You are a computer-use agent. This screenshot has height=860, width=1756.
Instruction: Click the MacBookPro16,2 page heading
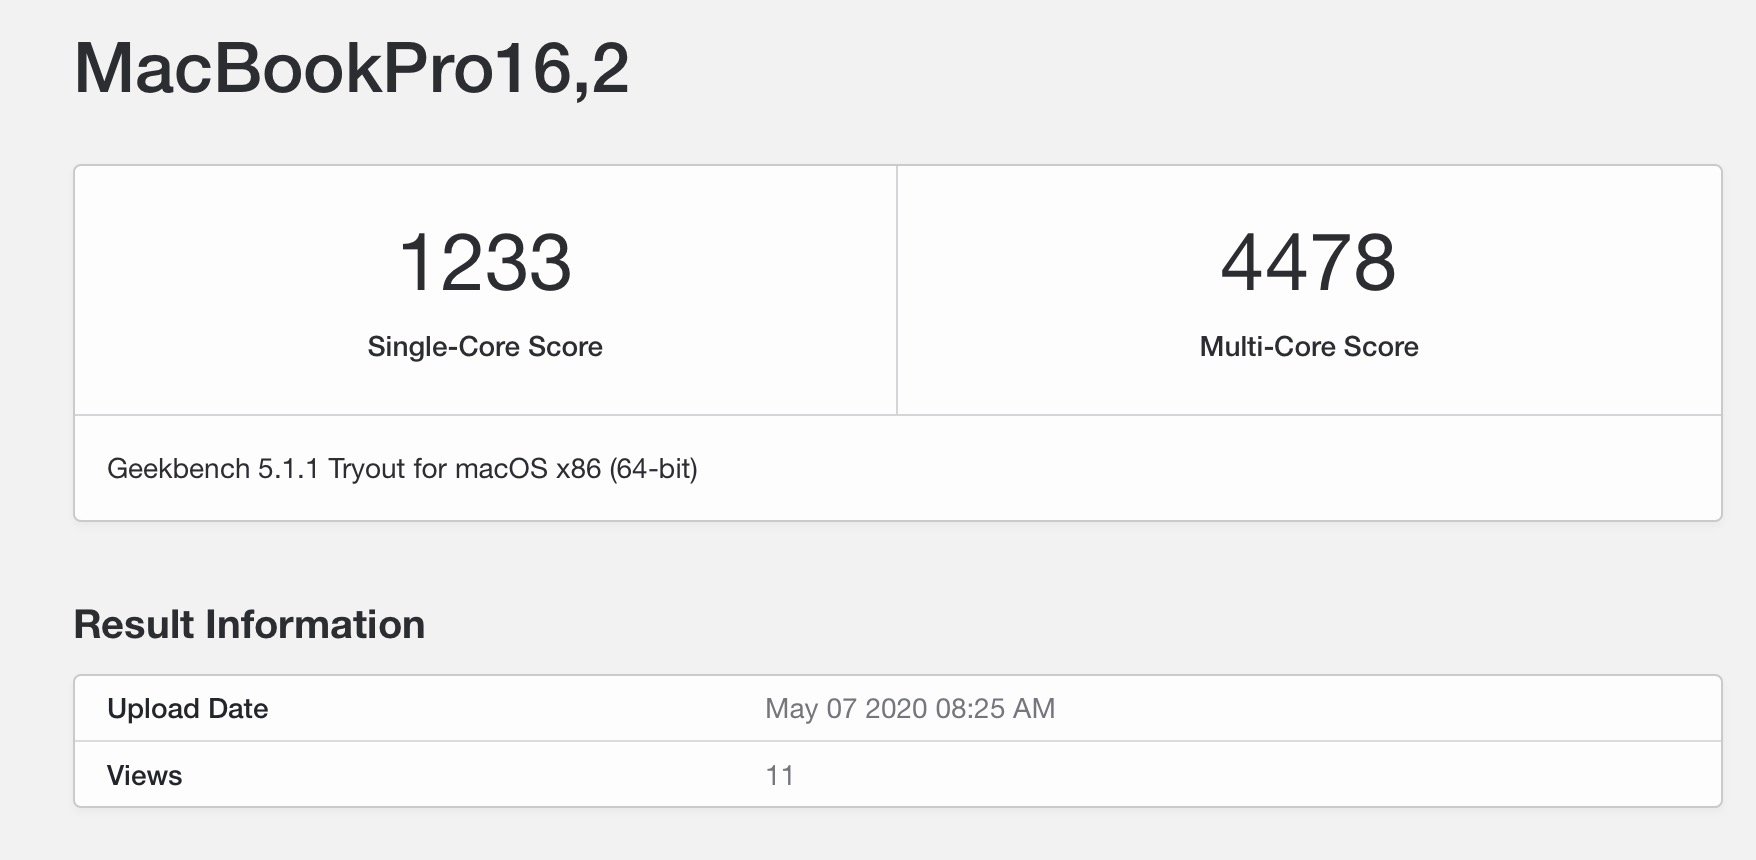(352, 69)
